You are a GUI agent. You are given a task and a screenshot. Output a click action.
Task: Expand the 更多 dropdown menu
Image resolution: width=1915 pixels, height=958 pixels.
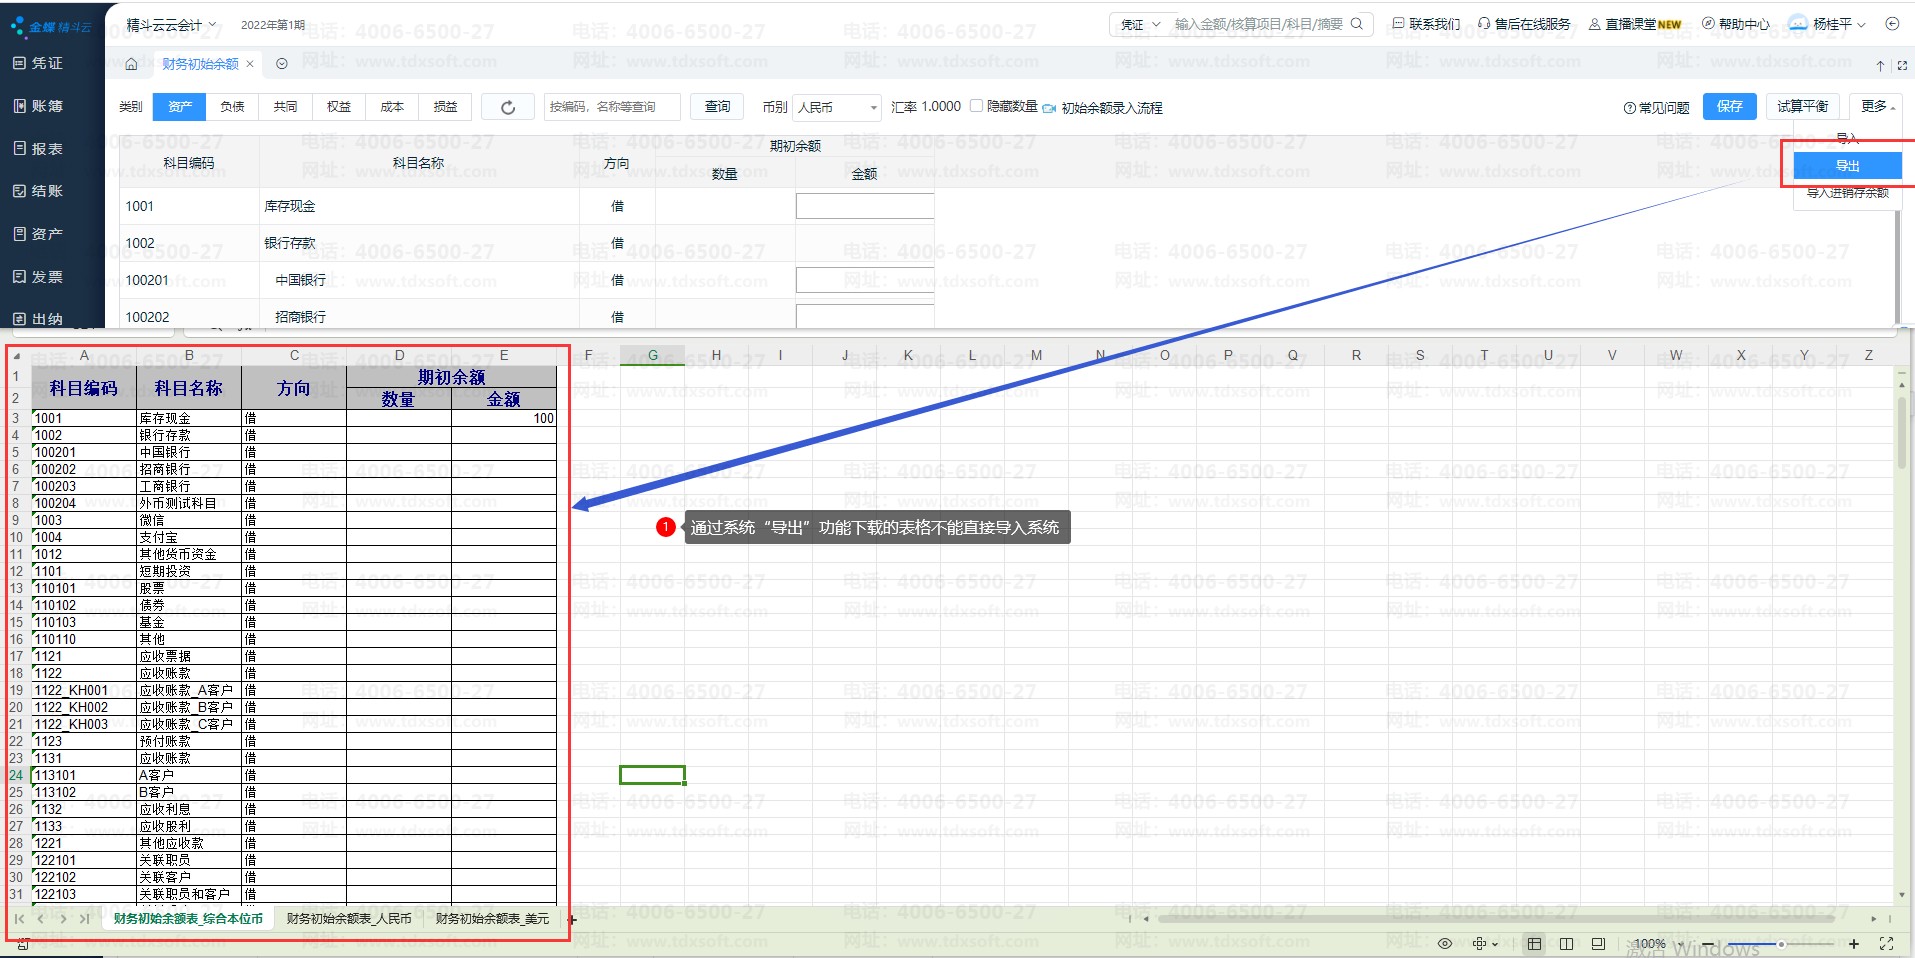pyautogui.click(x=1877, y=106)
